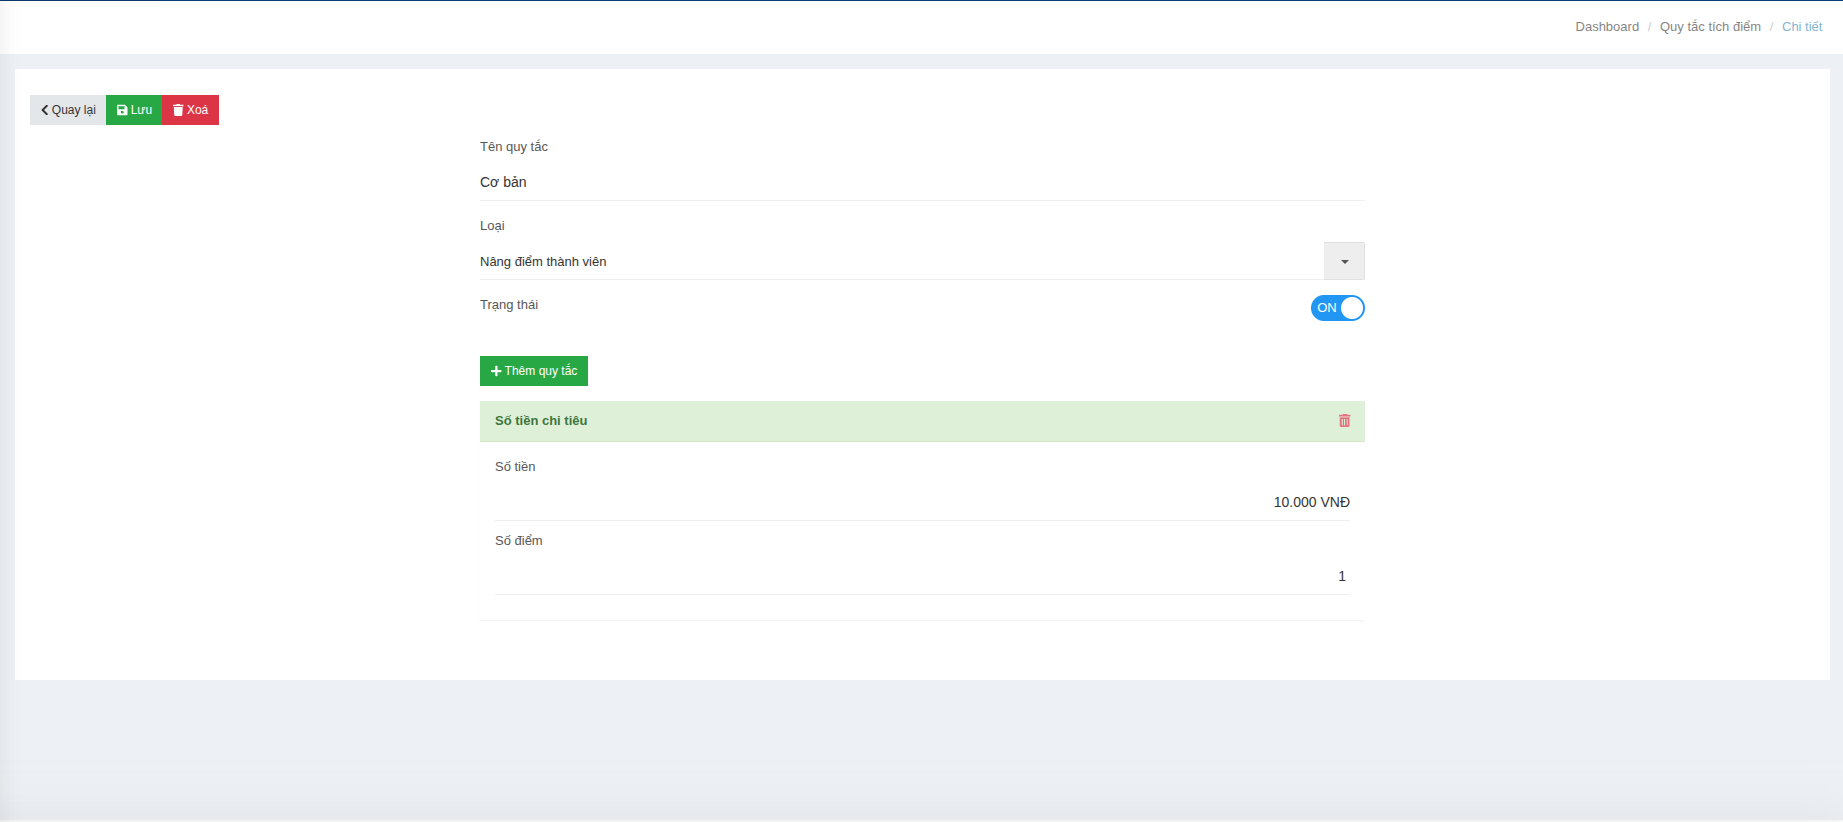Click the floppy disk icon in Lưu button
Screen dimensions: 1843x822
(122, 110)
